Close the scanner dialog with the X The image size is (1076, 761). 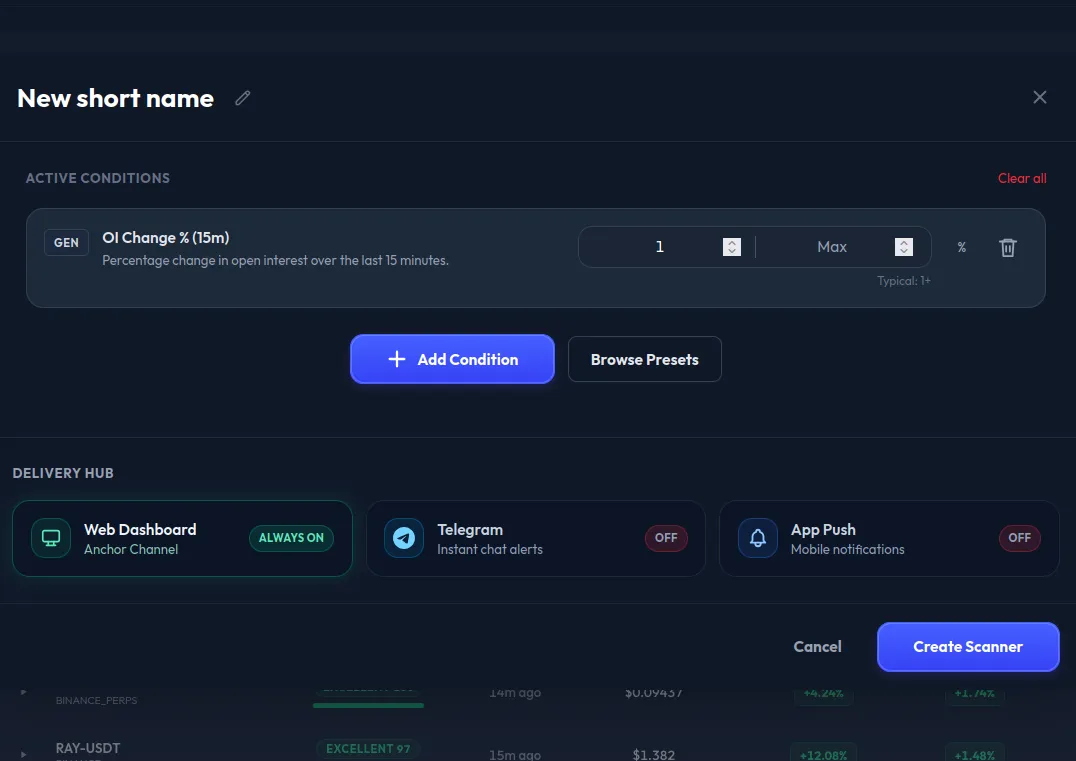(1040, 97)
